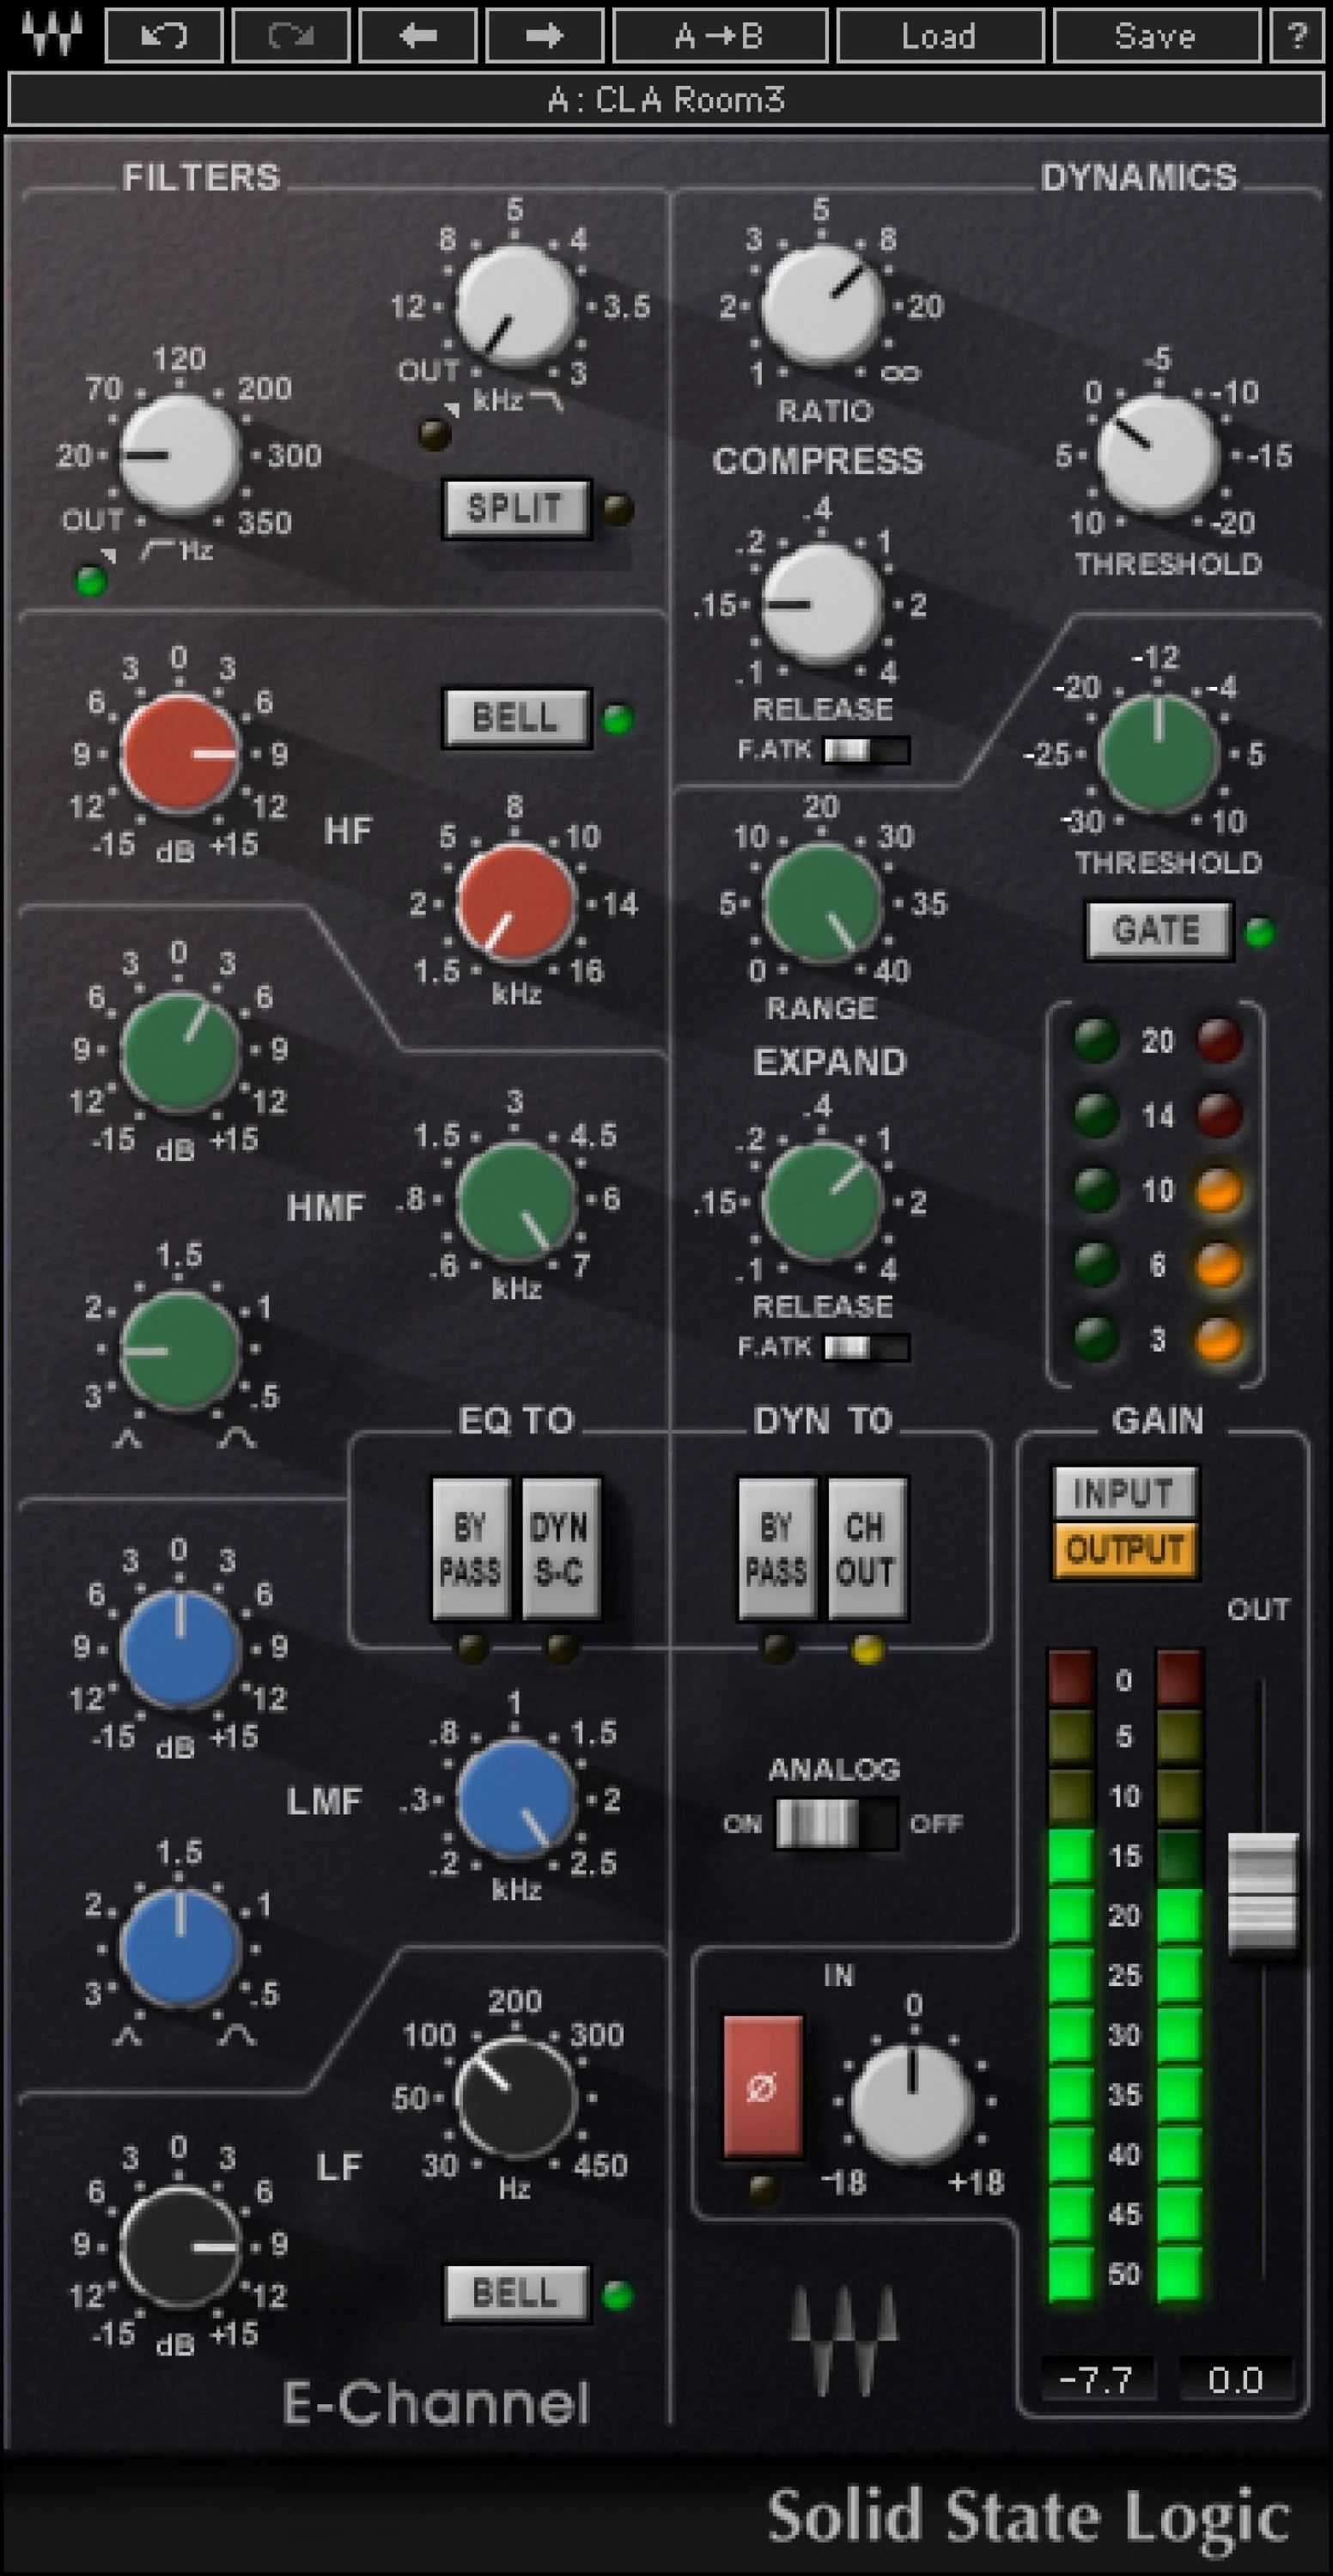Toggle EQ BYPASS button

tap(471, 1548)
